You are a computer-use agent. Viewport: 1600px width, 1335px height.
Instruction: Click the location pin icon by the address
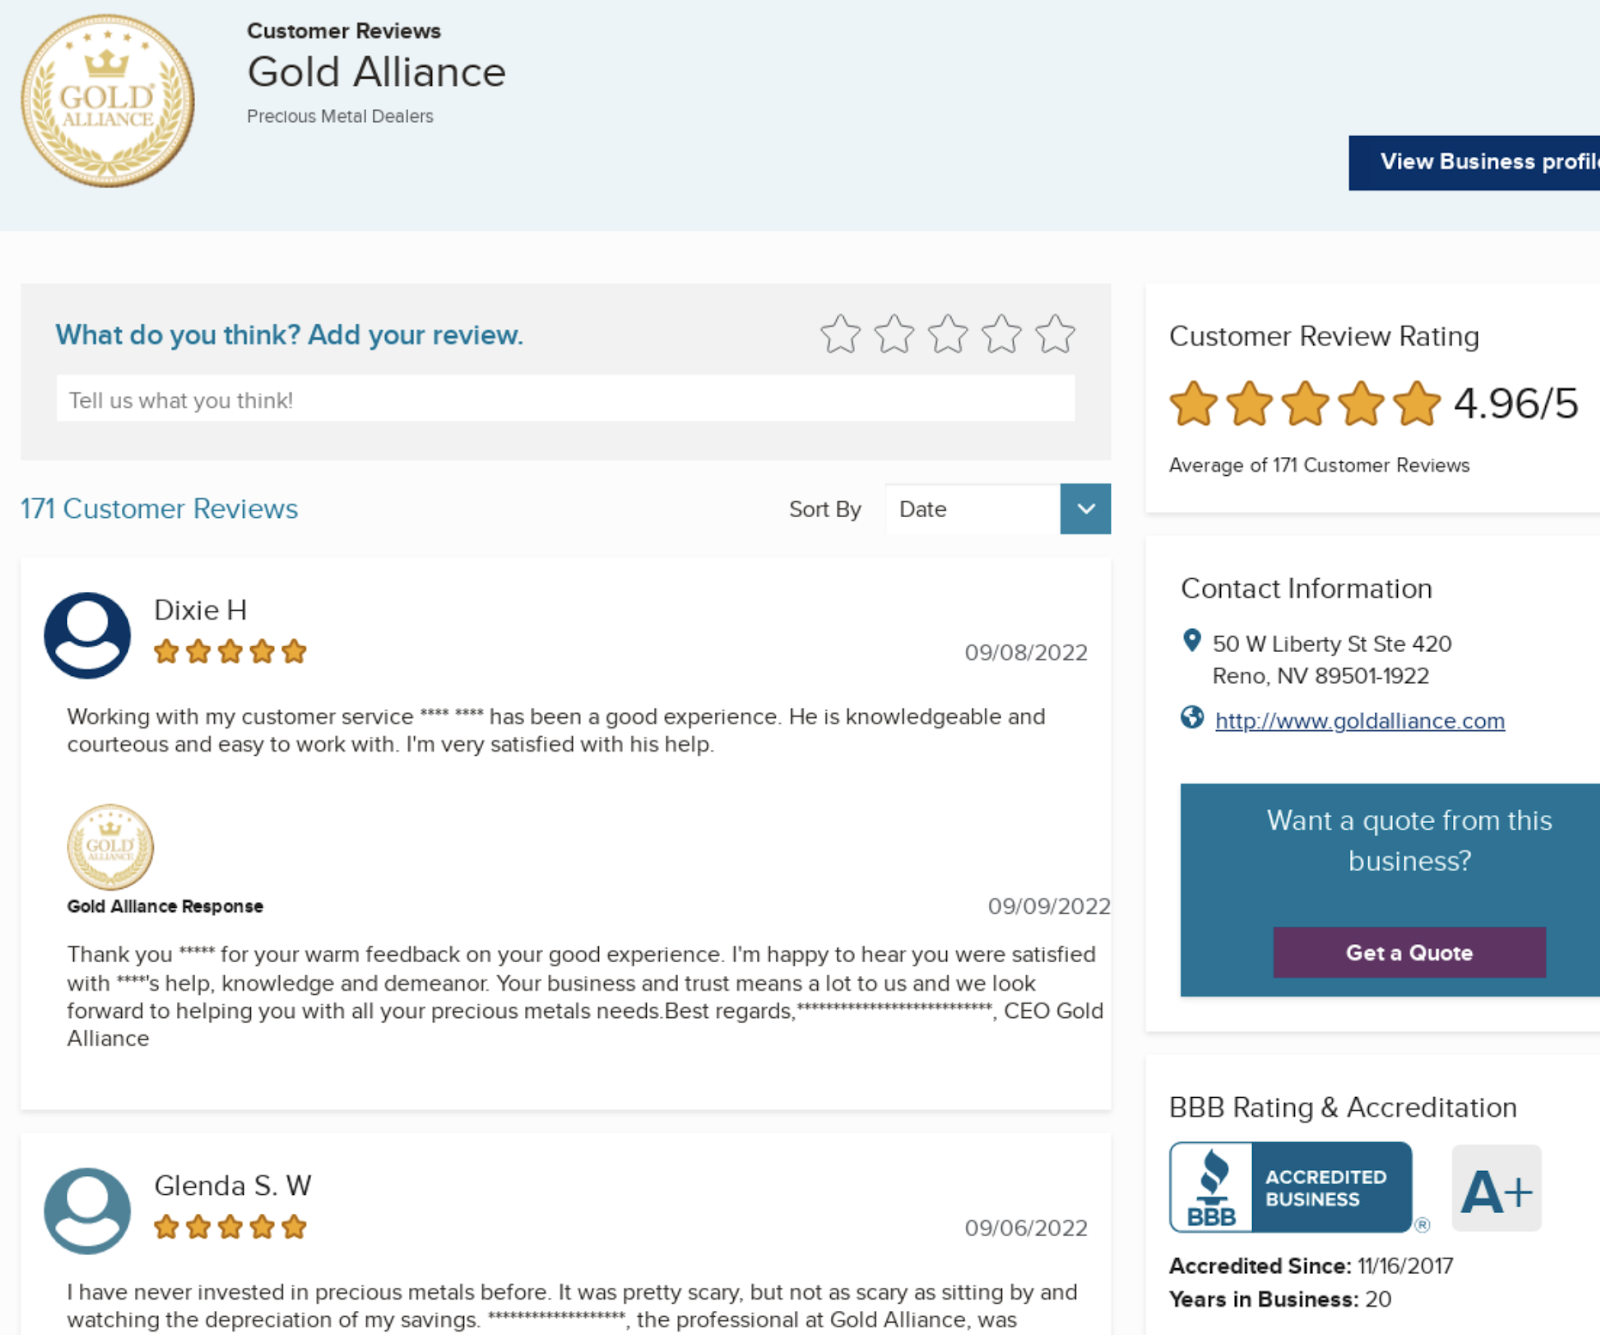(x=1191, y=640)
